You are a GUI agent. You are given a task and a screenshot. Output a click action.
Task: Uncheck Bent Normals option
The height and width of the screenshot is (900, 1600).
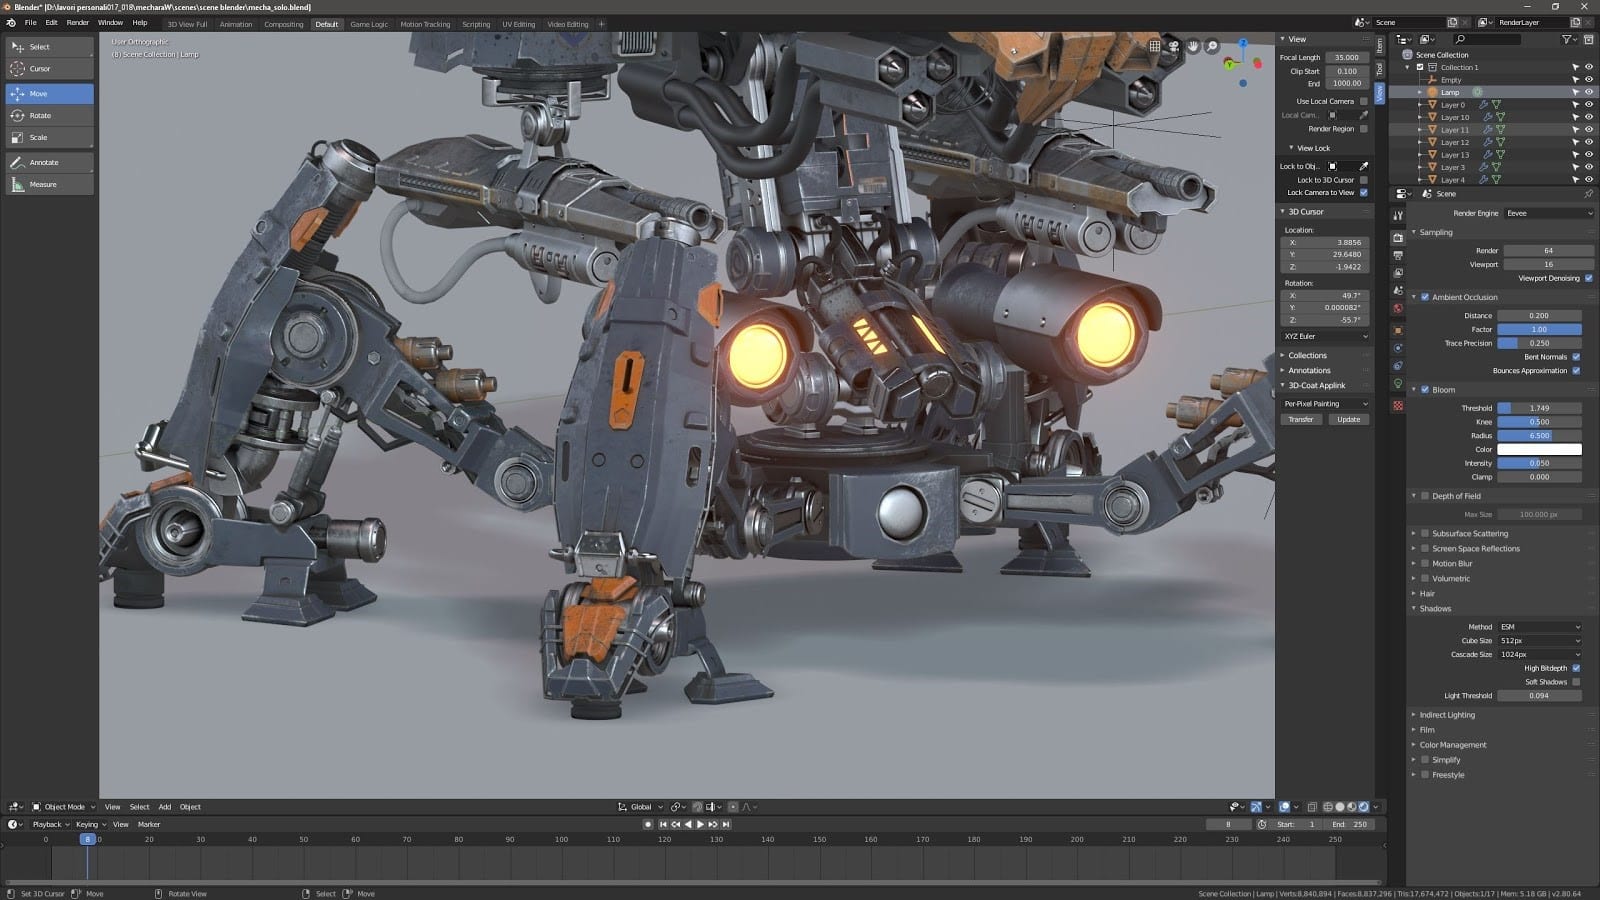coord(1577,357)
